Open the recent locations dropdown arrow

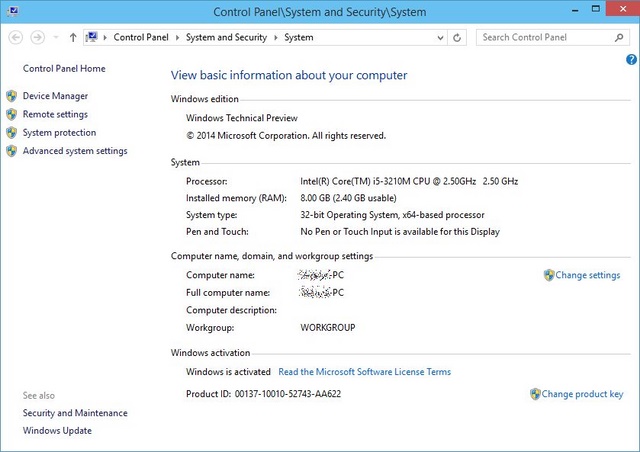[x=56, y=38]
